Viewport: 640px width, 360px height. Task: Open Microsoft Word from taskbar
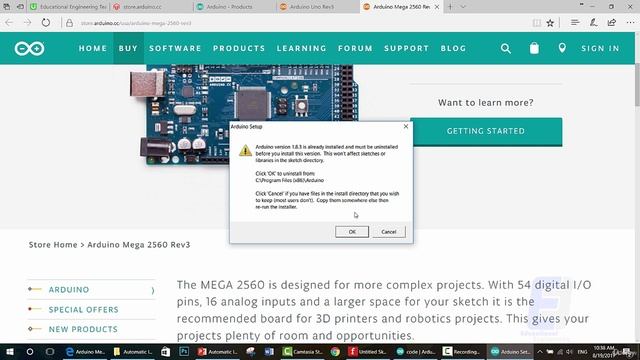tap(269, 351)
